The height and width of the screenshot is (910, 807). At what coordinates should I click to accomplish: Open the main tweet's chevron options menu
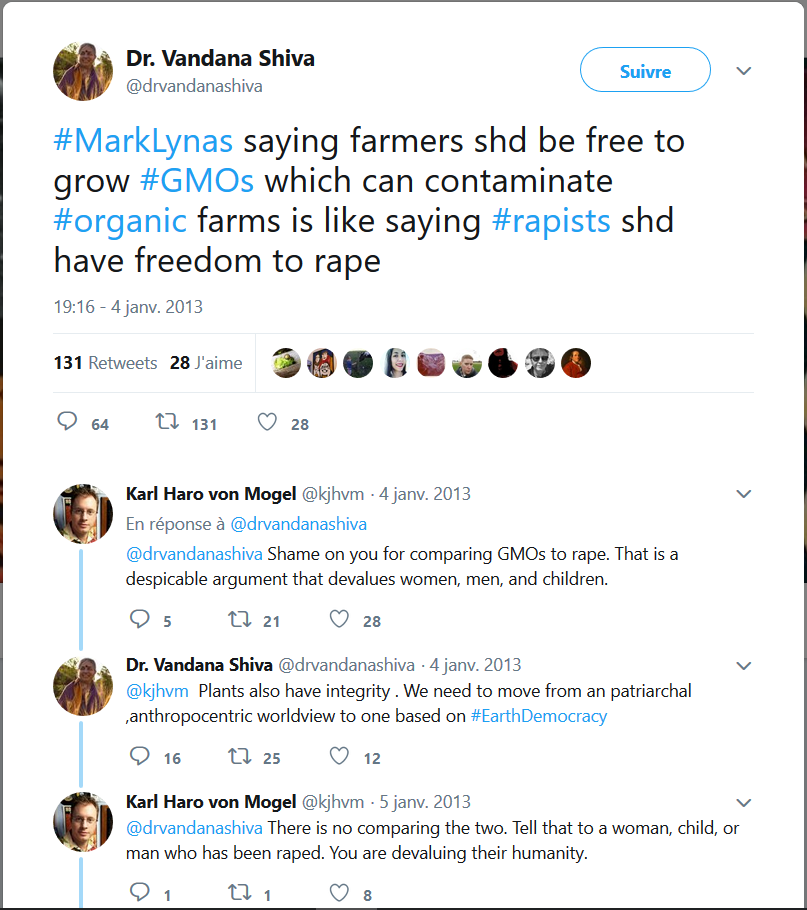743,71
